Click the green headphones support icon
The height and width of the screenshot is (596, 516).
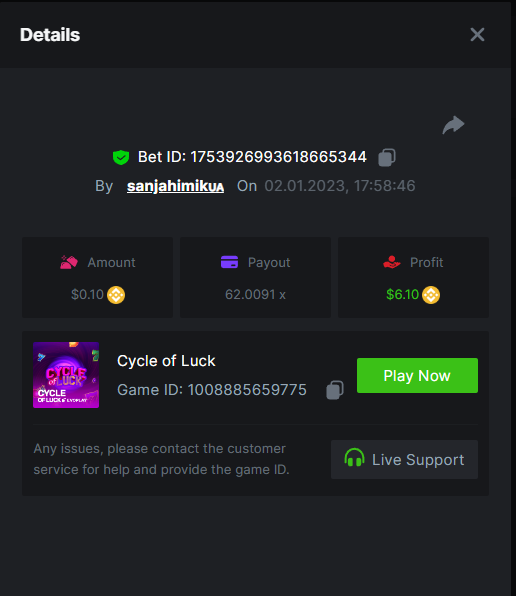coord(354,458)
